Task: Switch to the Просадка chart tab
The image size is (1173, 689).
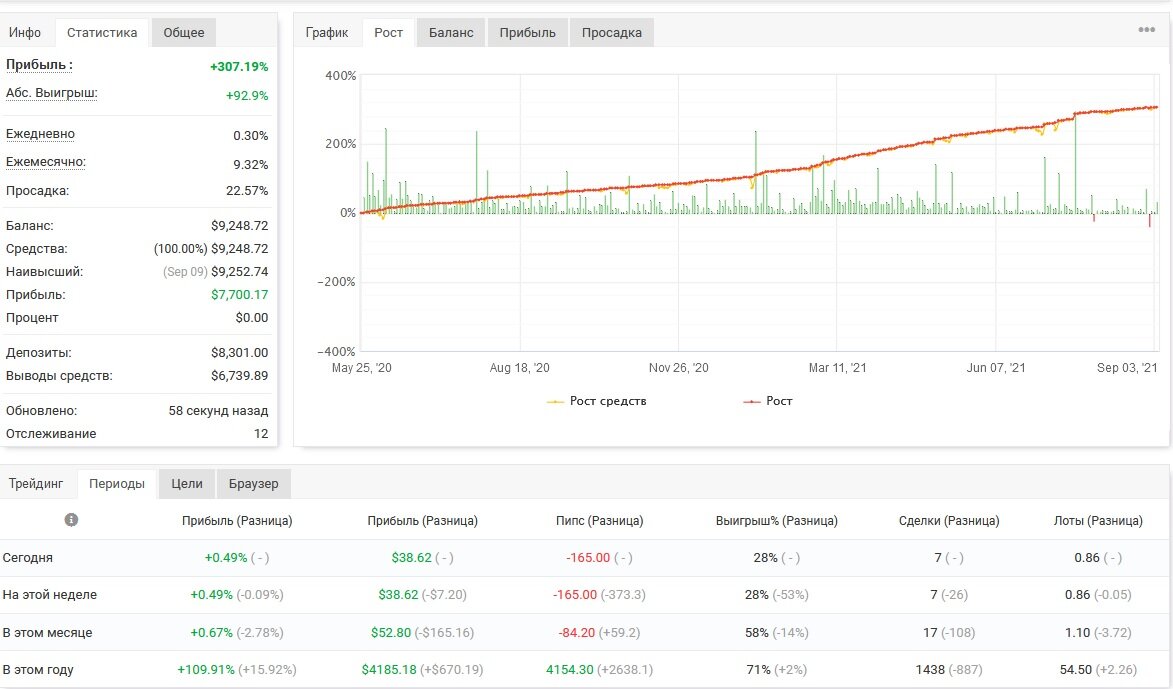Action: (612, 32)
